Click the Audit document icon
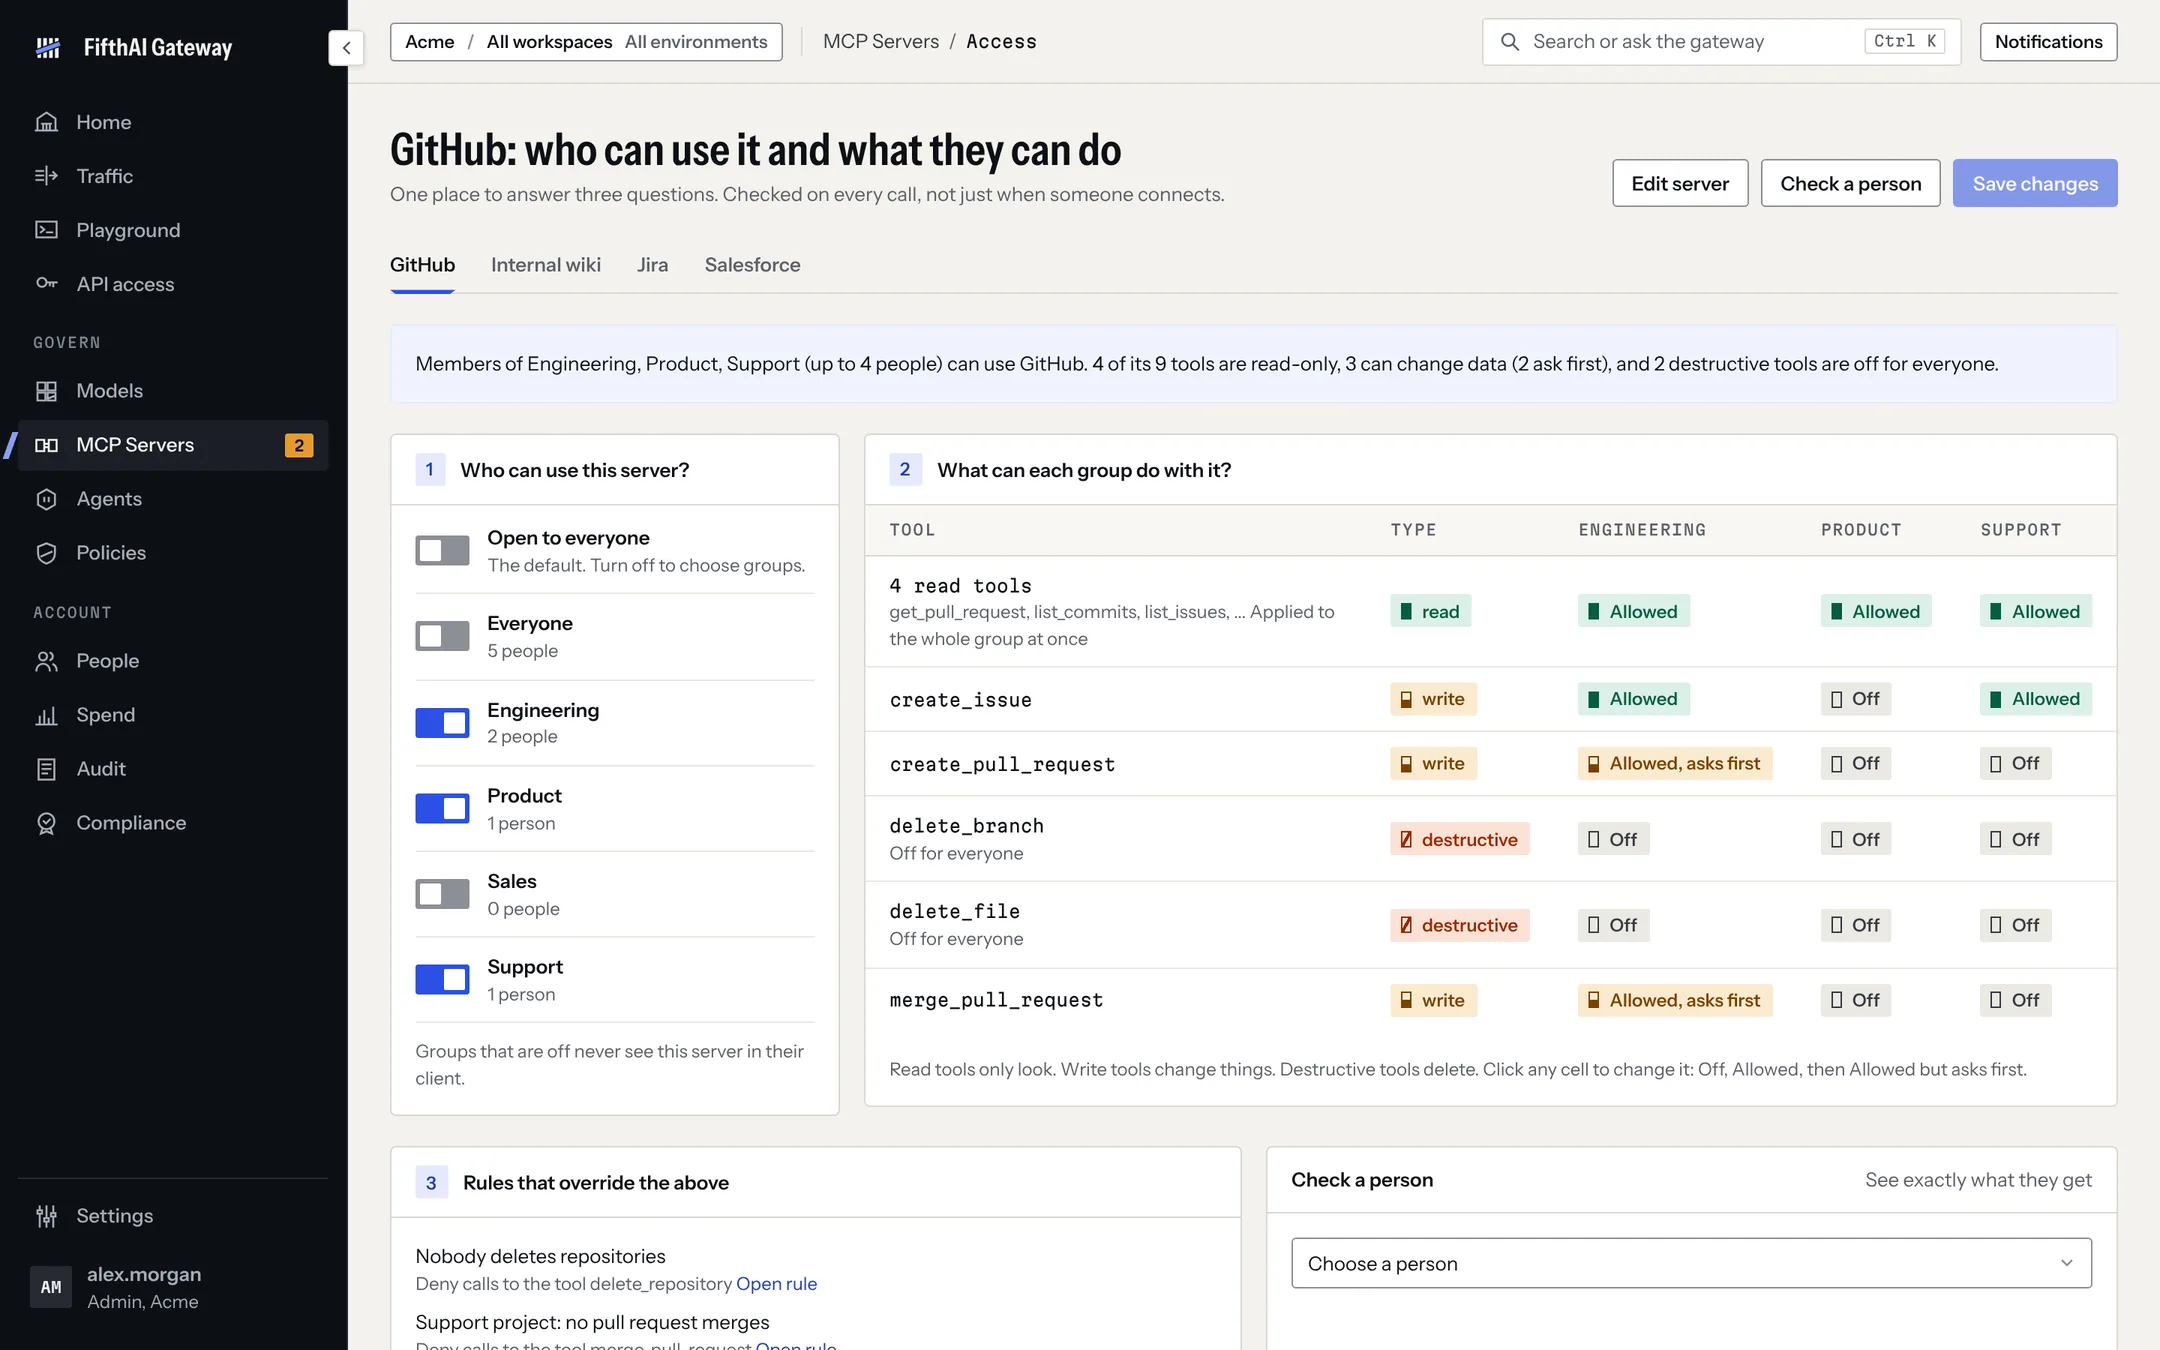 pyautogui.click(x=46, y=769)
